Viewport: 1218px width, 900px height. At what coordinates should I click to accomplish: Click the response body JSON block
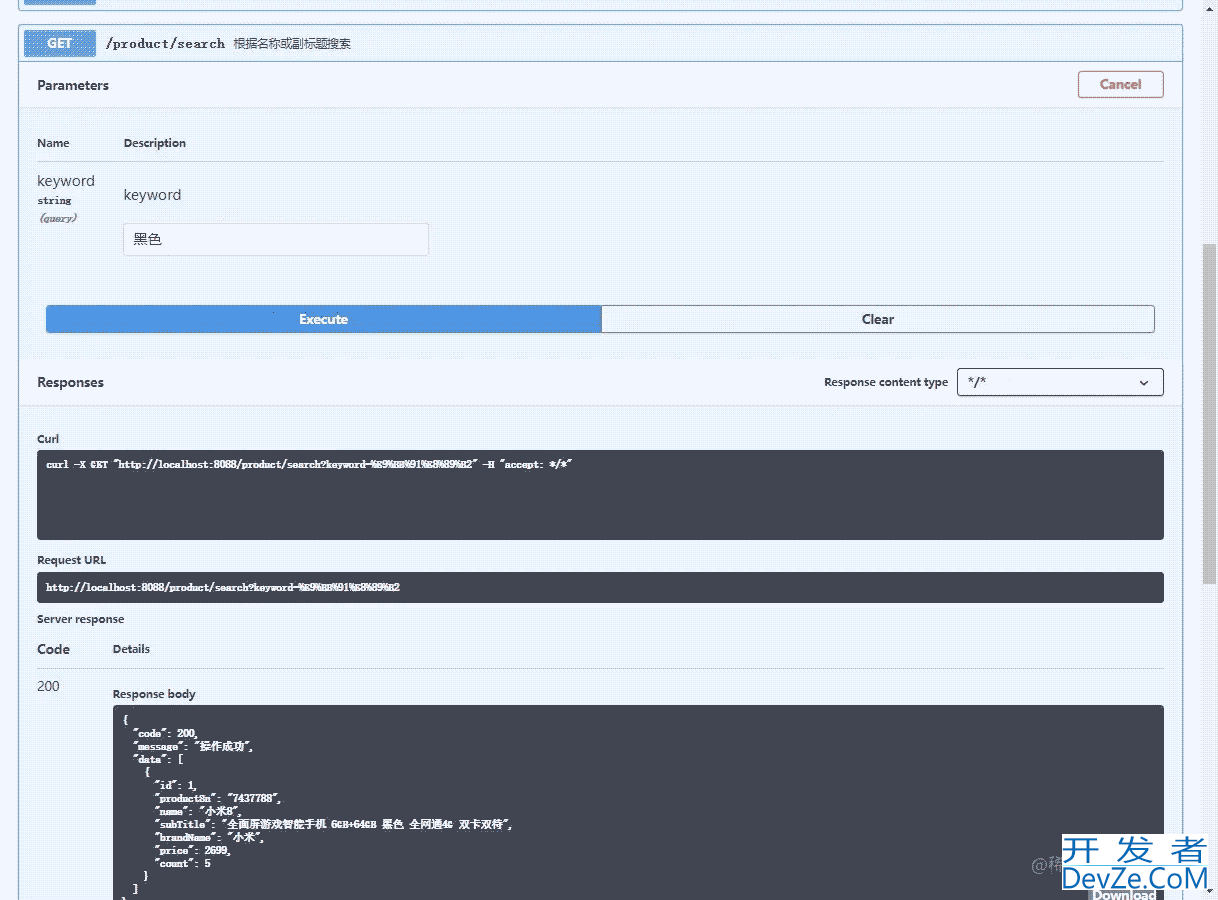pyautogui.click(x=638, y=802)
